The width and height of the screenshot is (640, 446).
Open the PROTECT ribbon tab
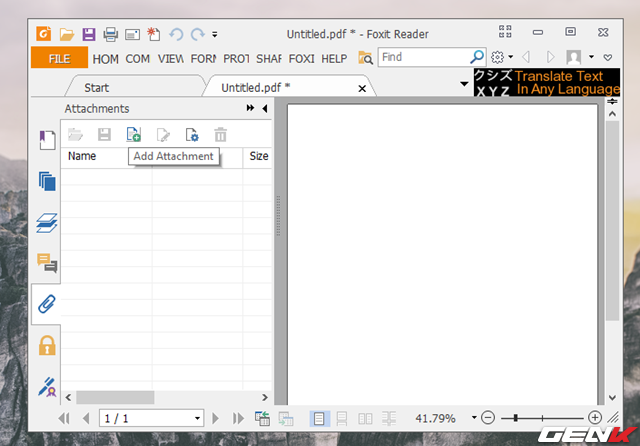coord(236,59)
